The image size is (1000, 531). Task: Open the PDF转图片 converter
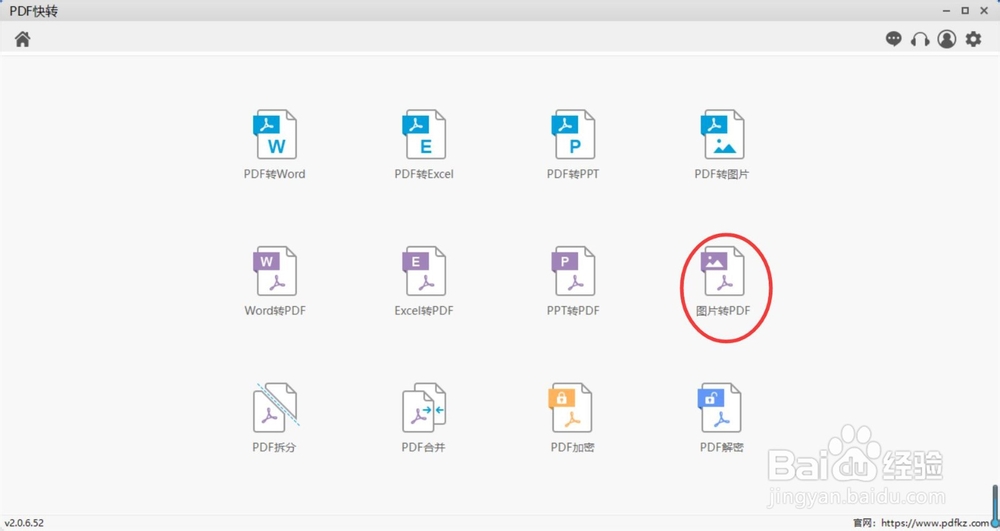click(722, 143)
